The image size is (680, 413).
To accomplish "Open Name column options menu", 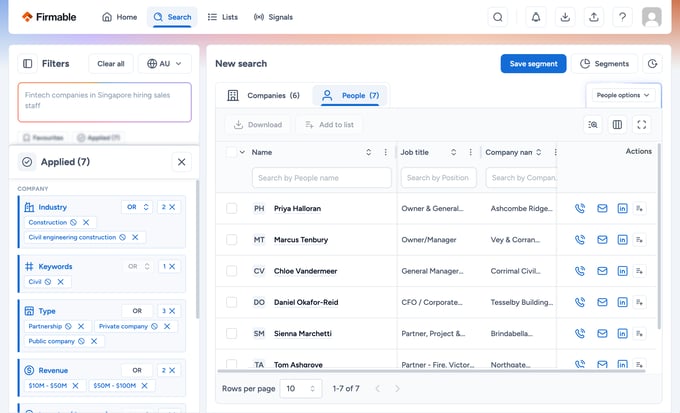I will coord(386,152).
